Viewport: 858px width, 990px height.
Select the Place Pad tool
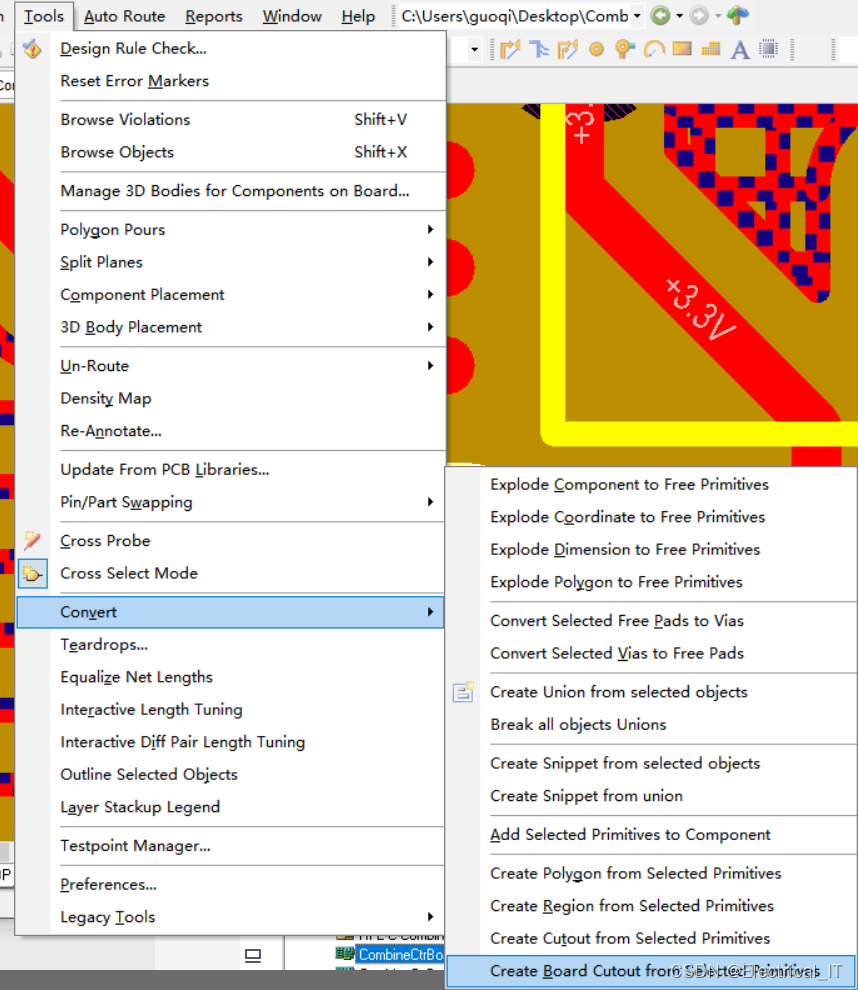[597, 49]
